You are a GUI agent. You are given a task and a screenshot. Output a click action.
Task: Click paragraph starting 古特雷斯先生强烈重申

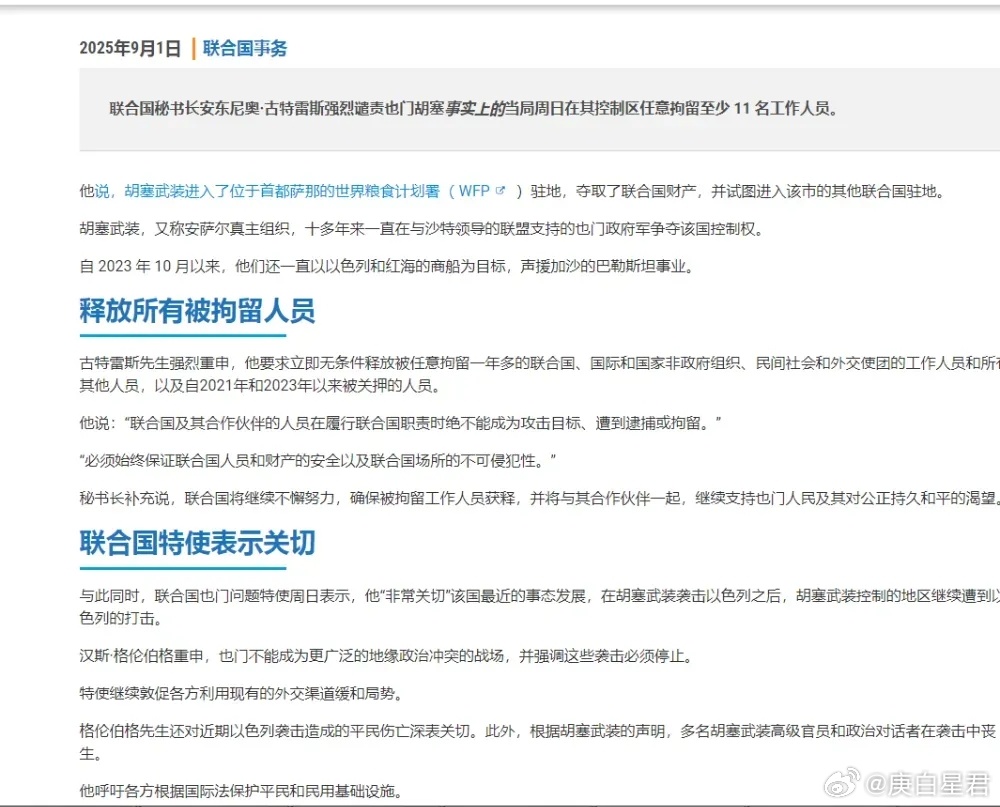[540, 374]
